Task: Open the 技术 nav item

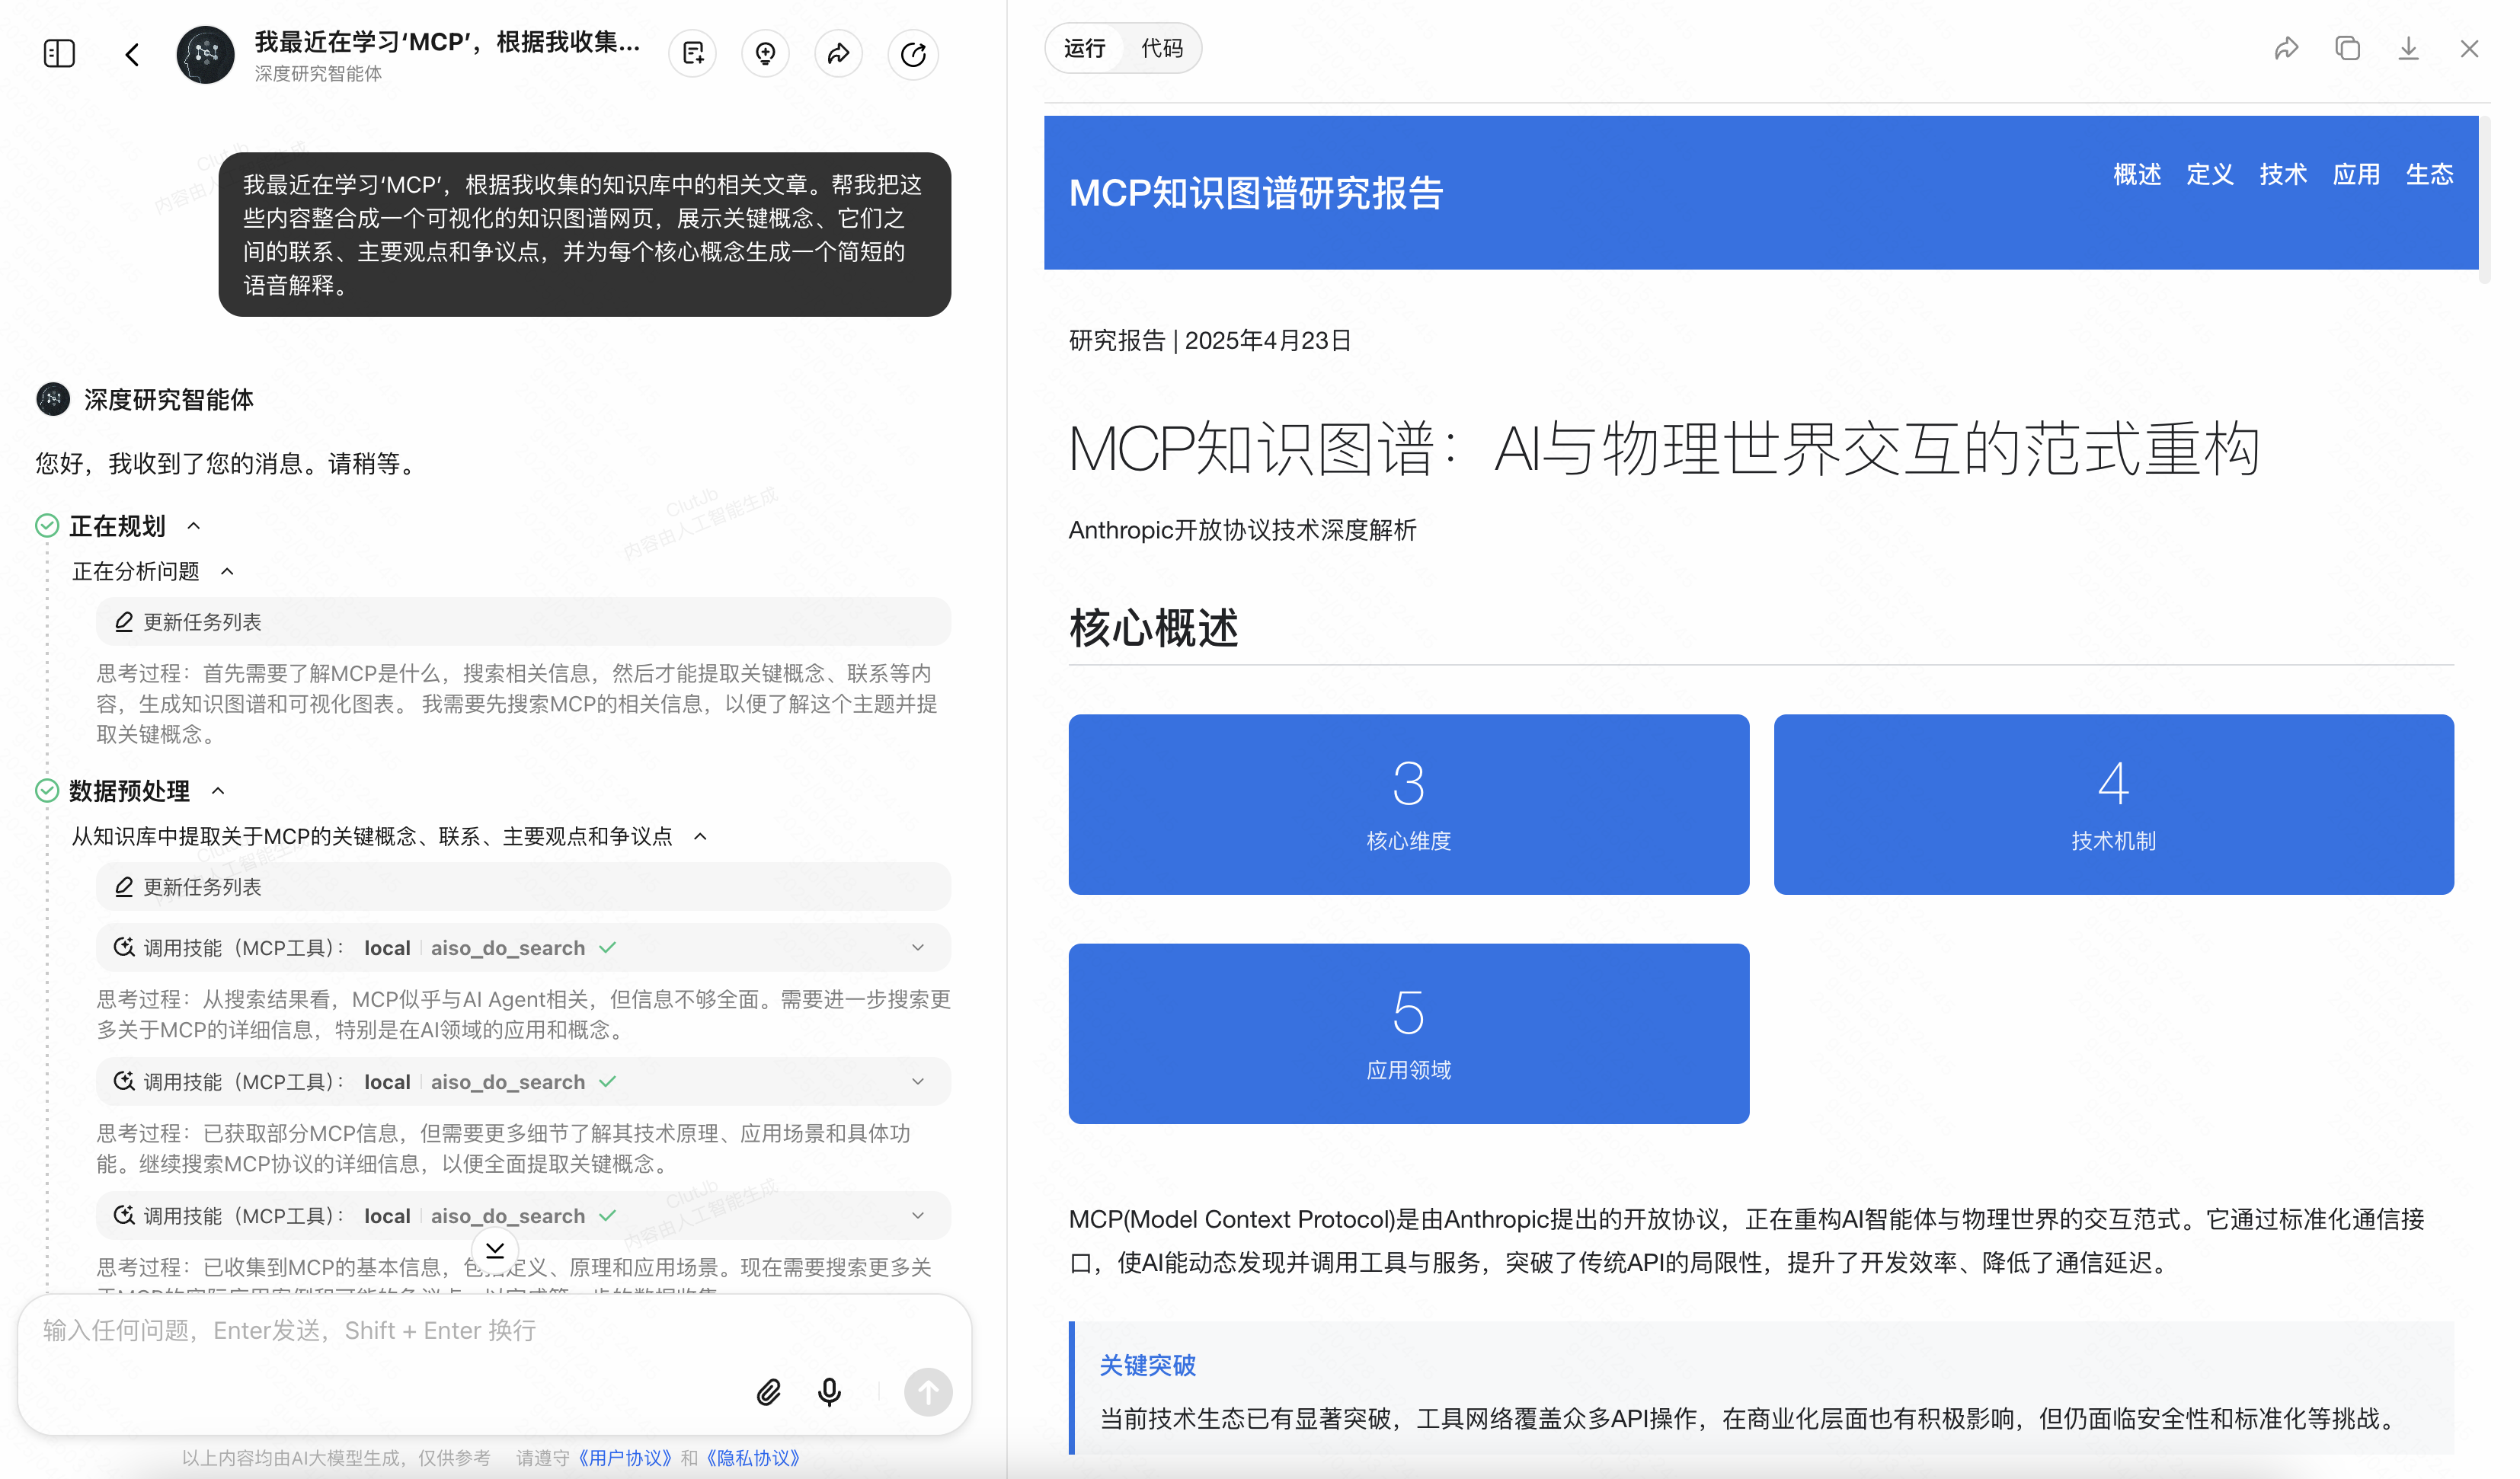Action: 2283,174
